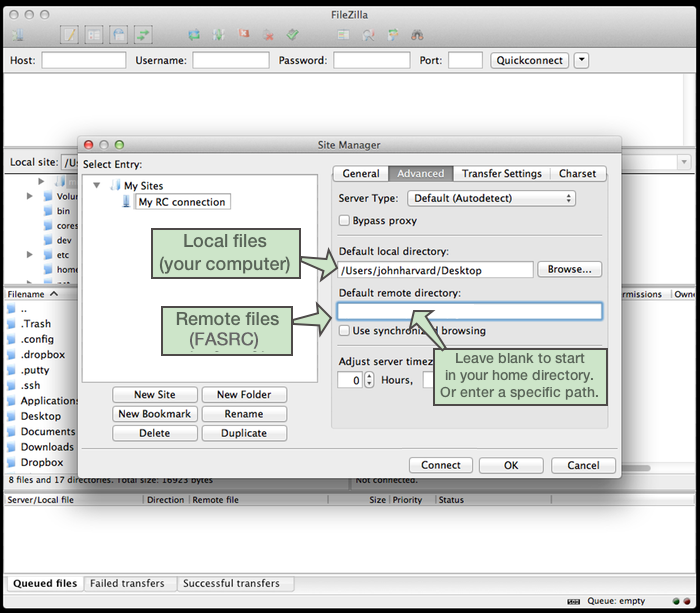Click the Rename button
The height and width of the screenshot is (613, 700).
244,414
